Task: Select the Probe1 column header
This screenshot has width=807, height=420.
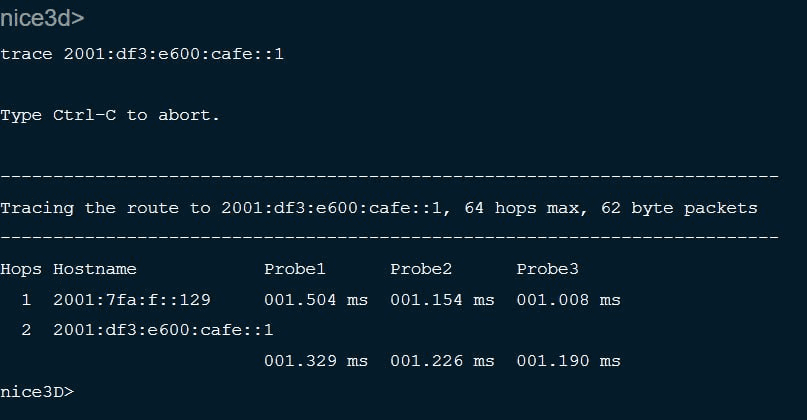Action: pos(295,269)
